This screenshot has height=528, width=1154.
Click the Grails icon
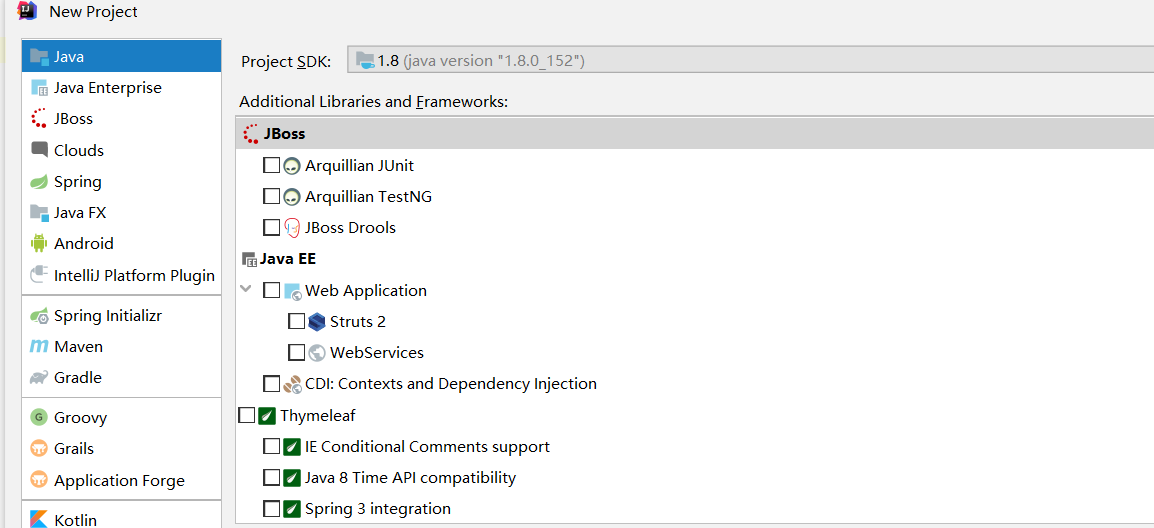39,448
